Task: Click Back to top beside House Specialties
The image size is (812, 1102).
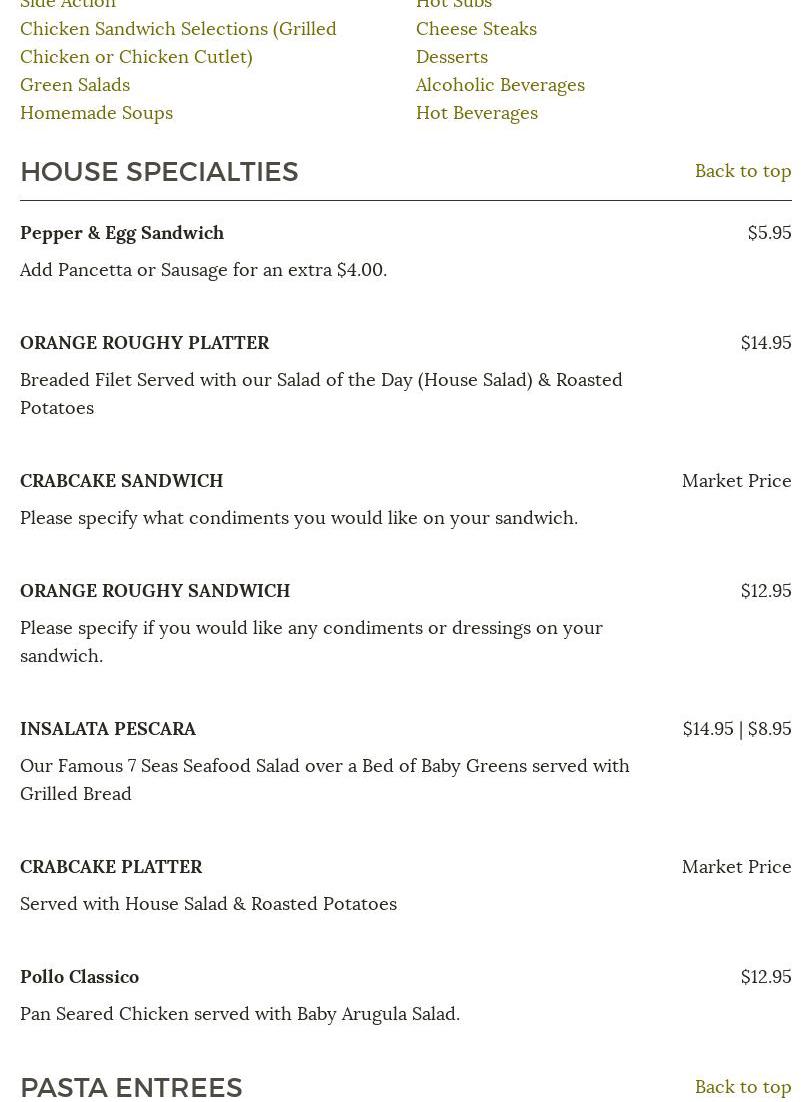Action: (742, 171)
